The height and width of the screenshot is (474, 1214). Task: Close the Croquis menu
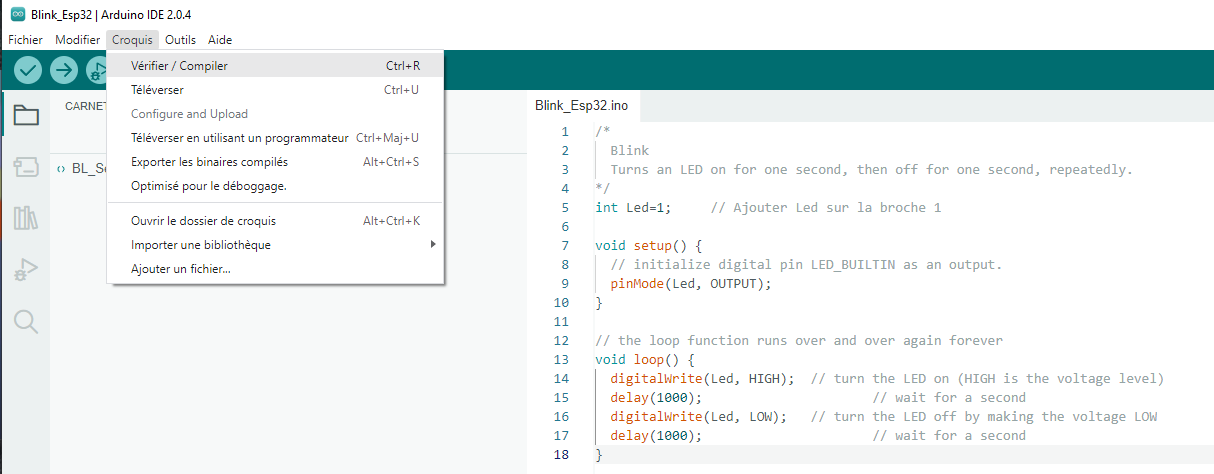[x=132, y=40]
